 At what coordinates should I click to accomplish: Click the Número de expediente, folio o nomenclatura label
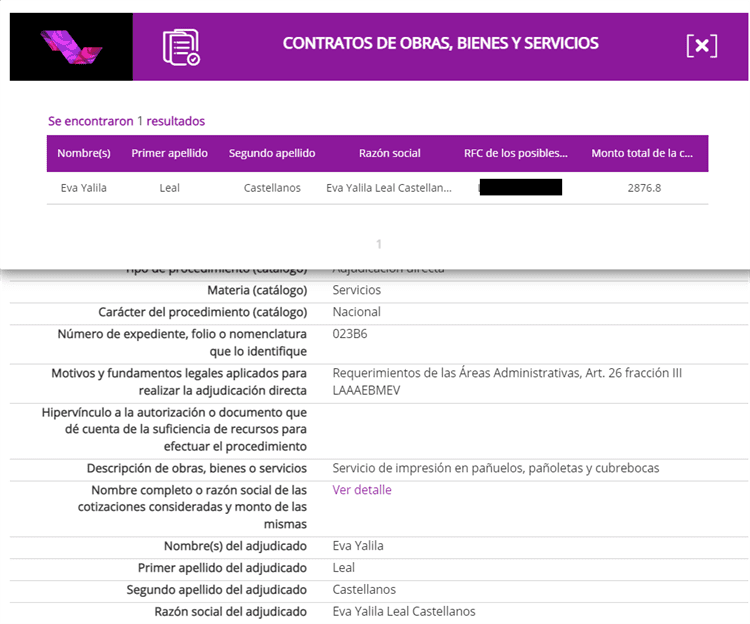click(x=182, y=342)
